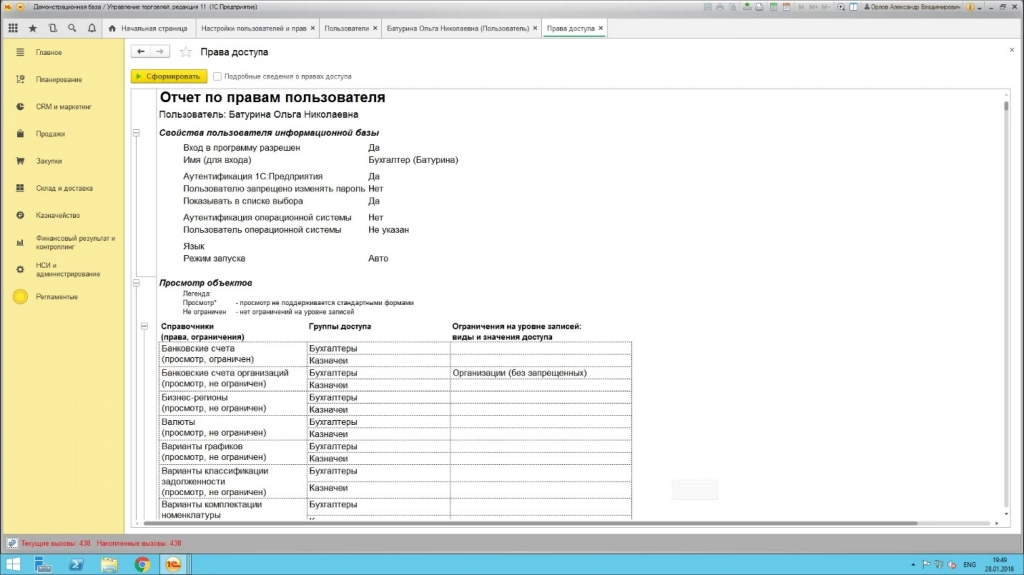Click the Сформировать button
This screenshot has height=575, width=1024.
coord(169,76)
